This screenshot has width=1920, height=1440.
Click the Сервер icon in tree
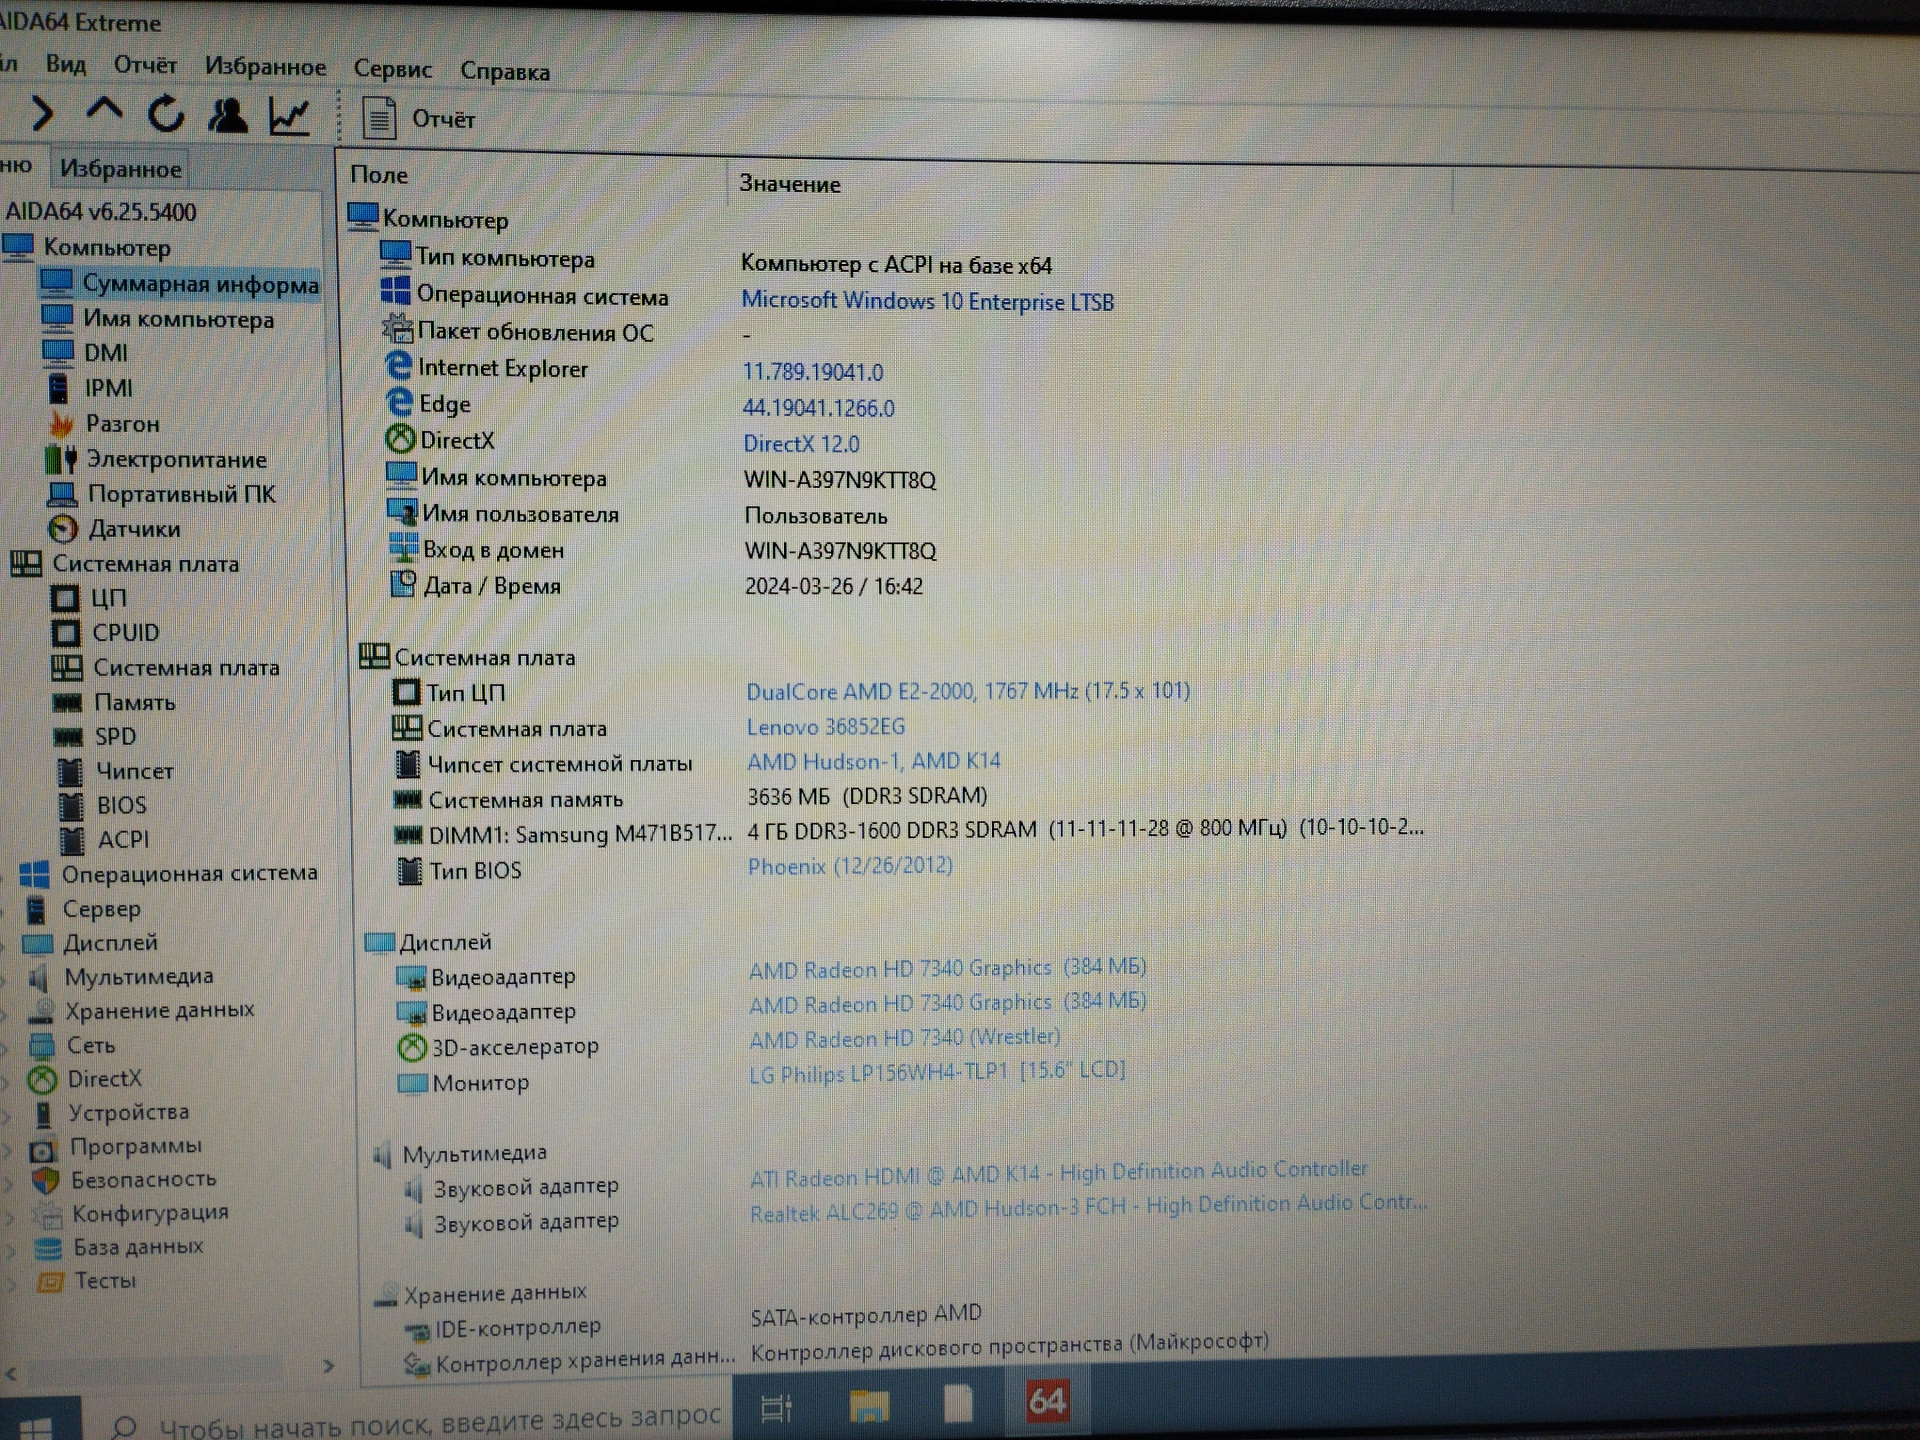point(36,910)
